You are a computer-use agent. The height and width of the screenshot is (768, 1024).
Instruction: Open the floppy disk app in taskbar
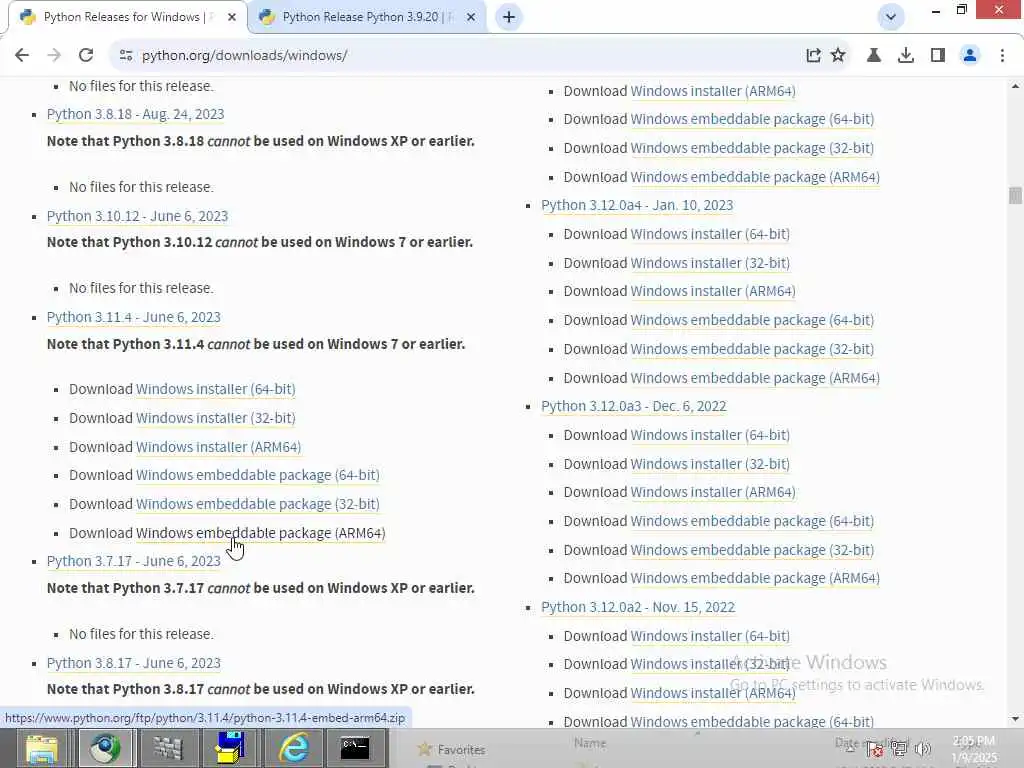coord(230,748)
